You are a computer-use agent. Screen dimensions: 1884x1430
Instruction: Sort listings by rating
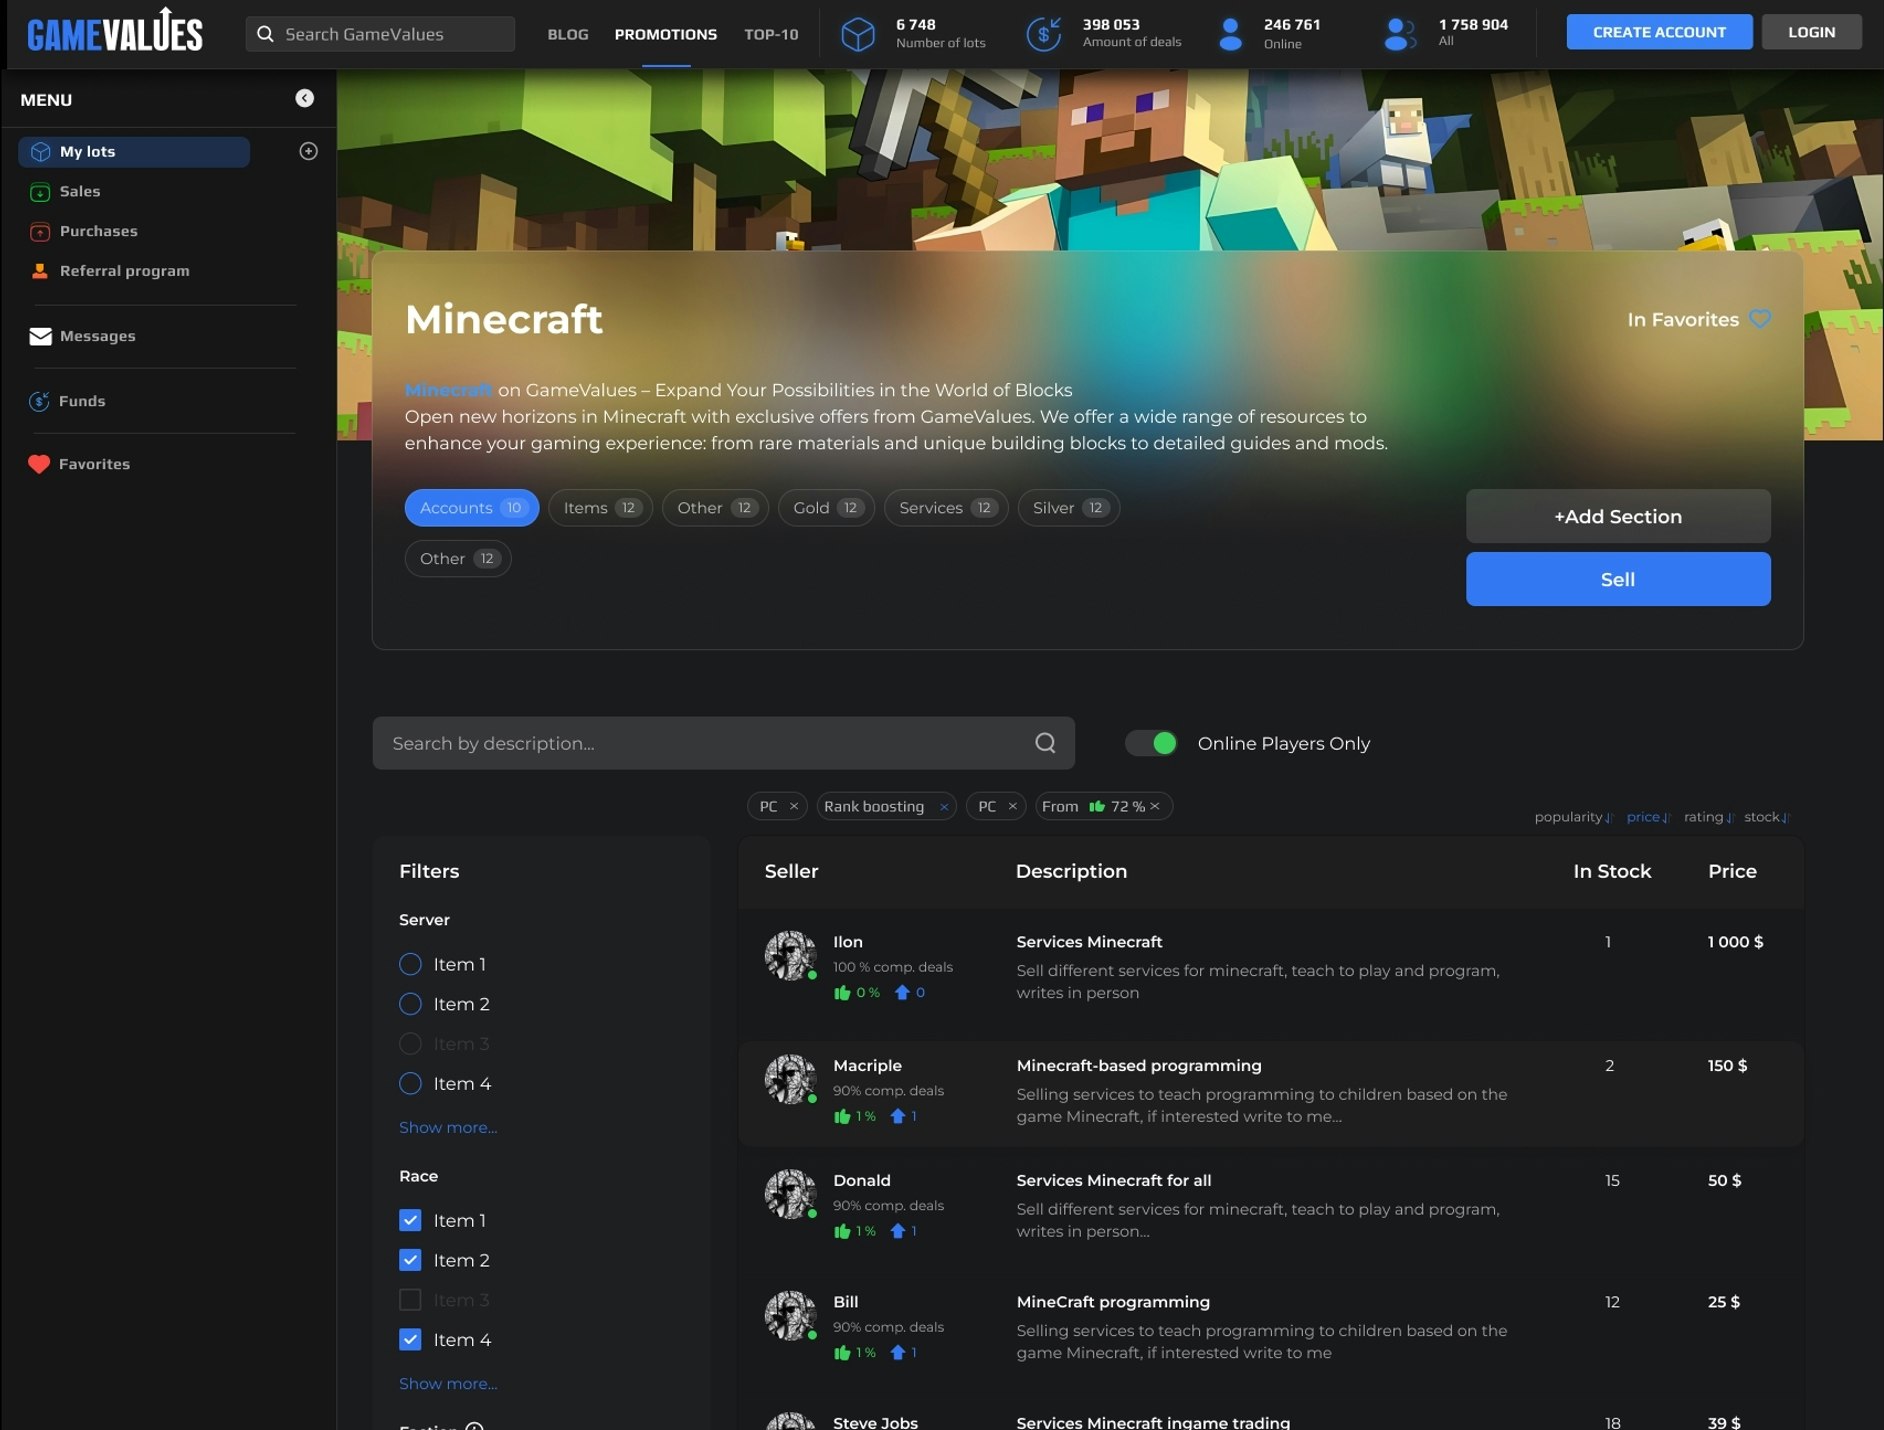[1708, 817]
